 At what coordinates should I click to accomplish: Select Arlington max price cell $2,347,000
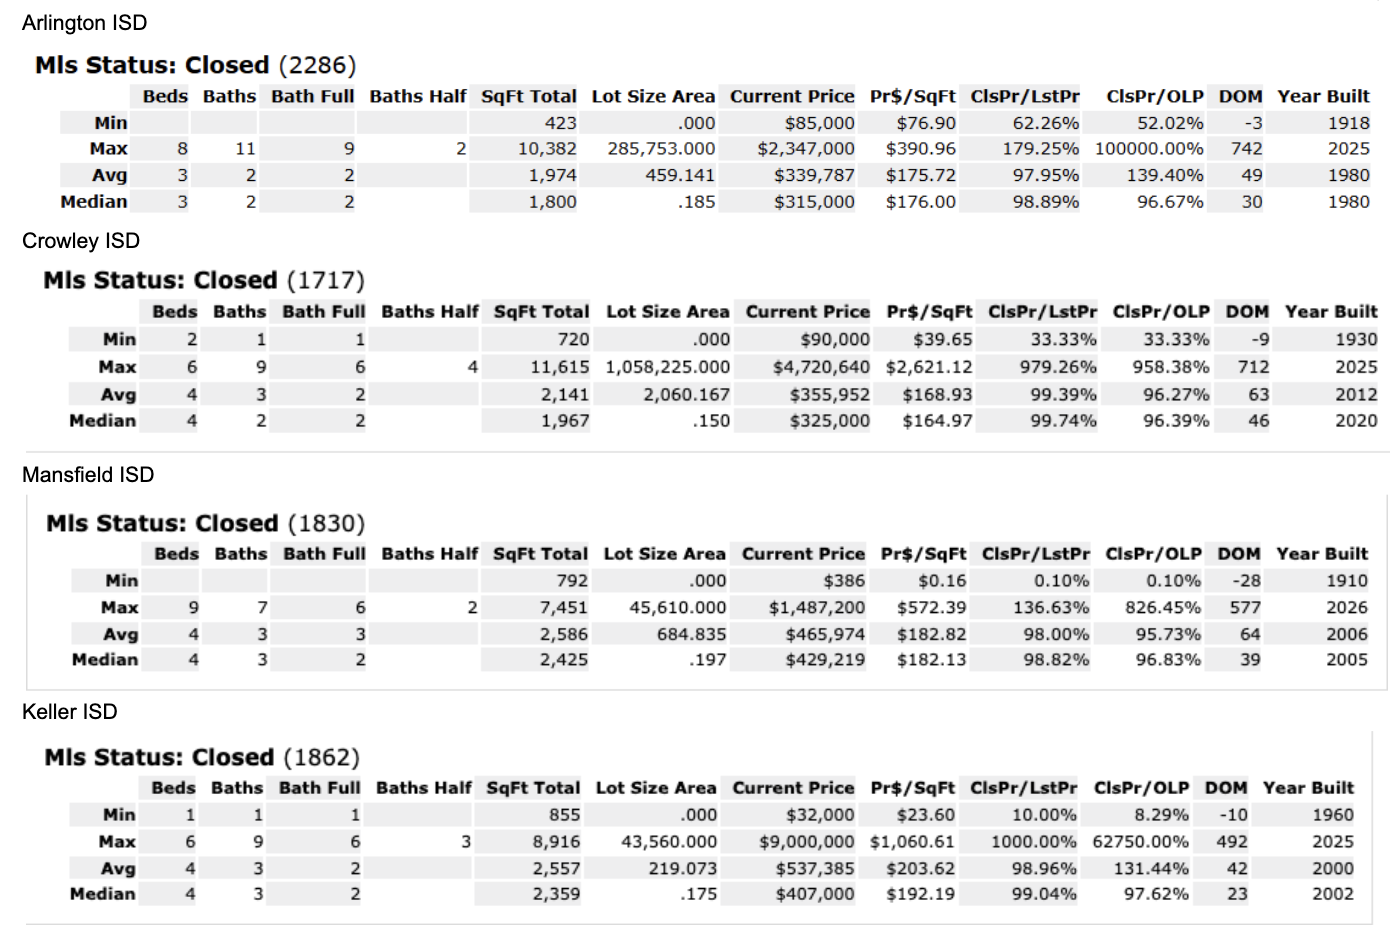(806, 149)
